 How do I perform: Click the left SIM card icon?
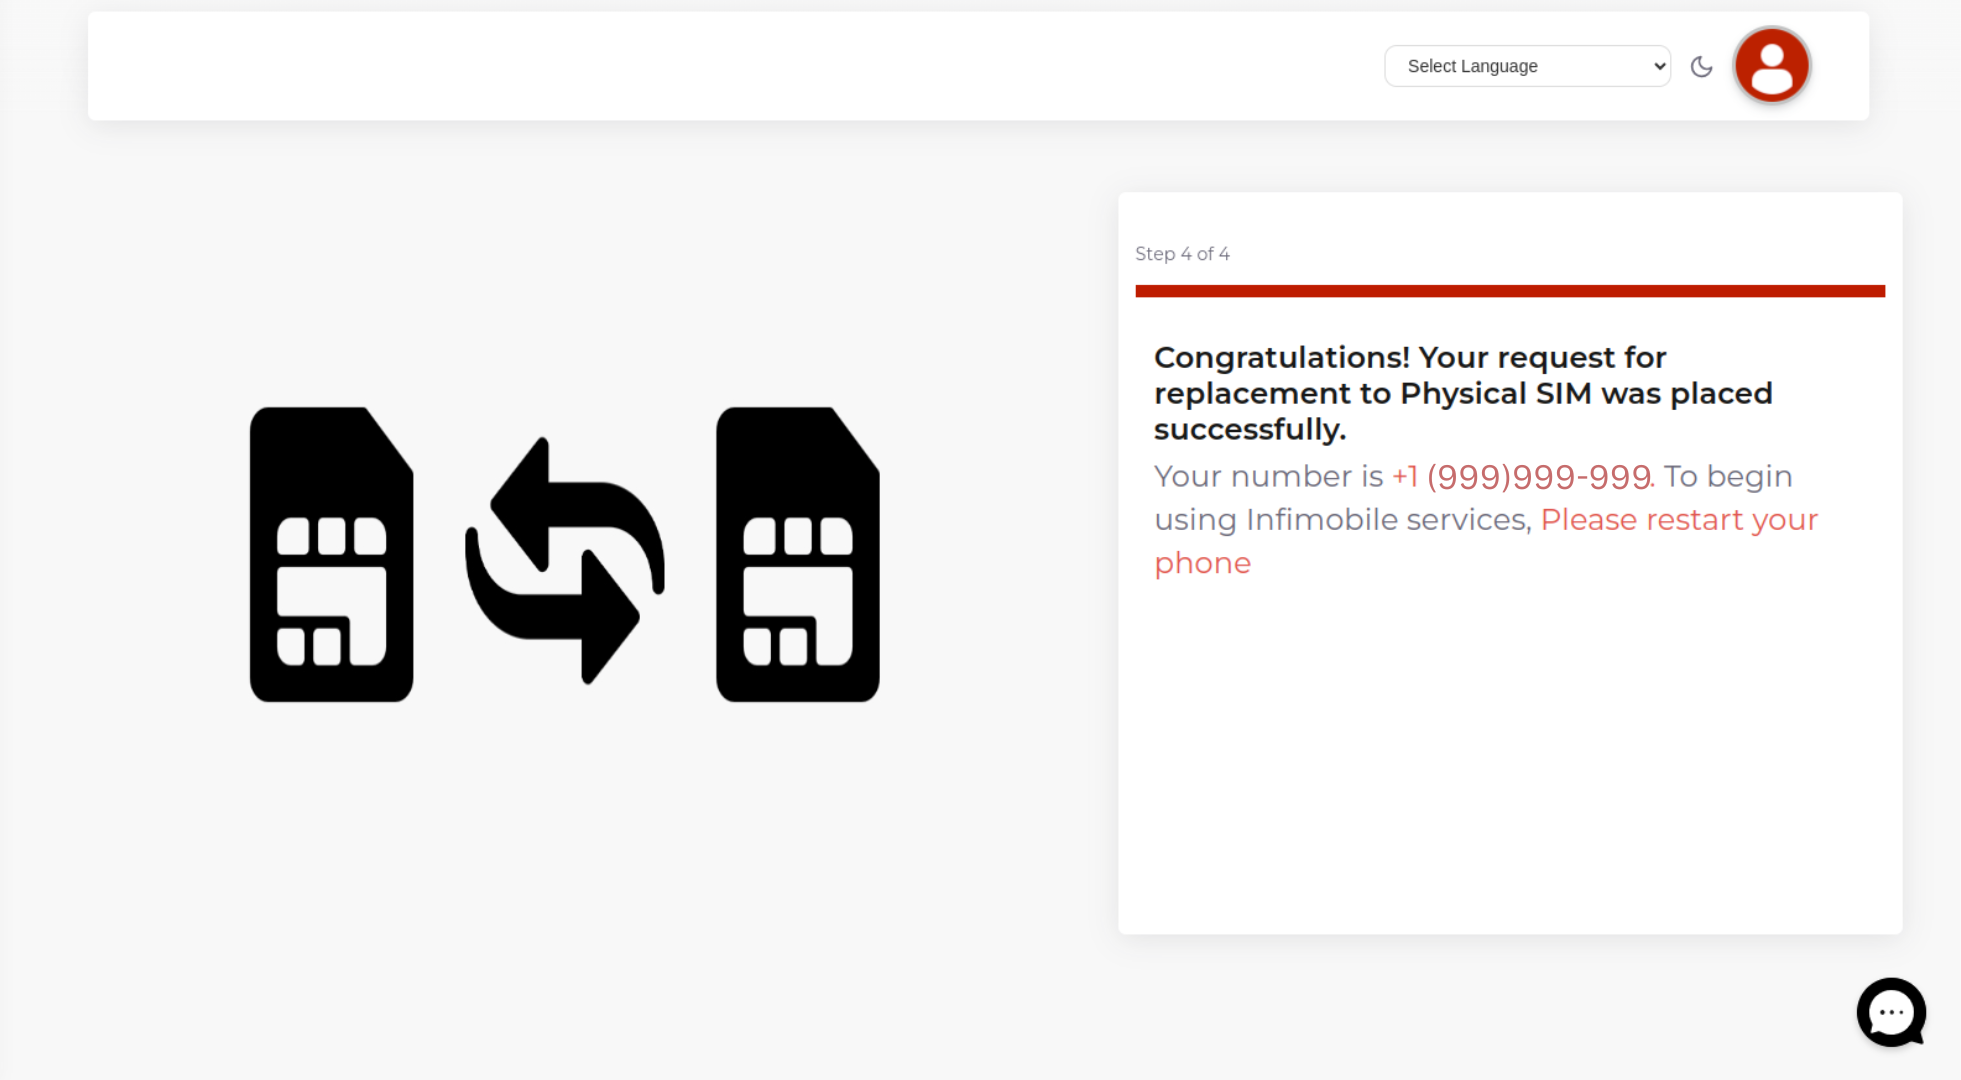pos(331,554)
